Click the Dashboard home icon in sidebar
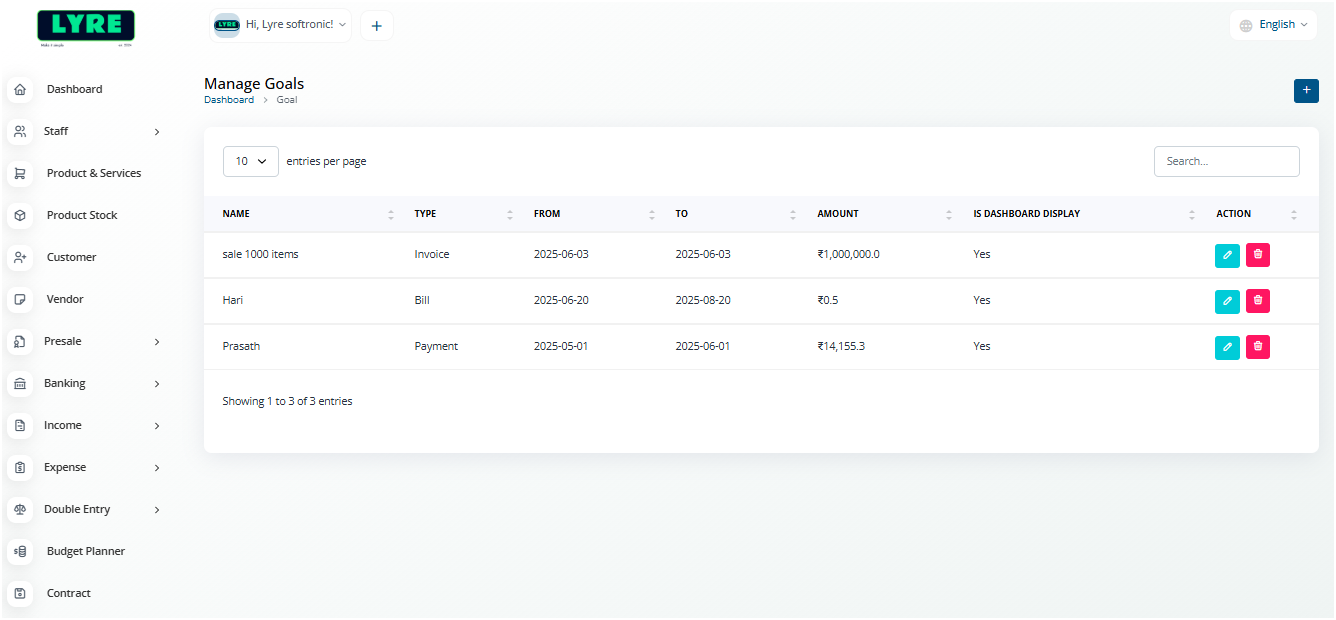This screenshot has width=1336, height=620. [x=20, y=90]
